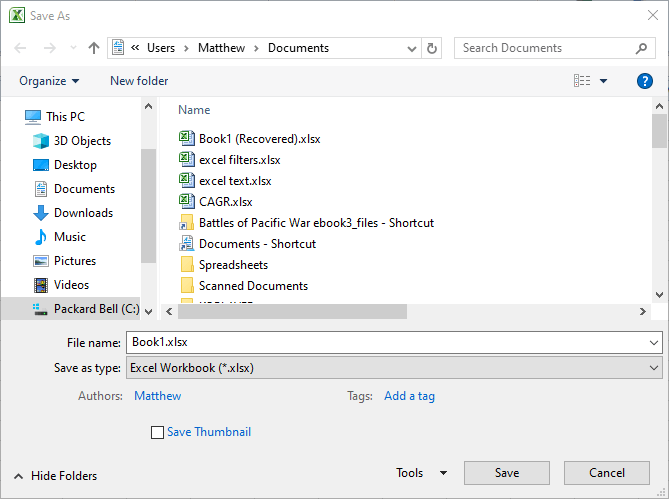Click the file list scroll up arrow
This screenshot has width=669, height=499.
[659, 106]
